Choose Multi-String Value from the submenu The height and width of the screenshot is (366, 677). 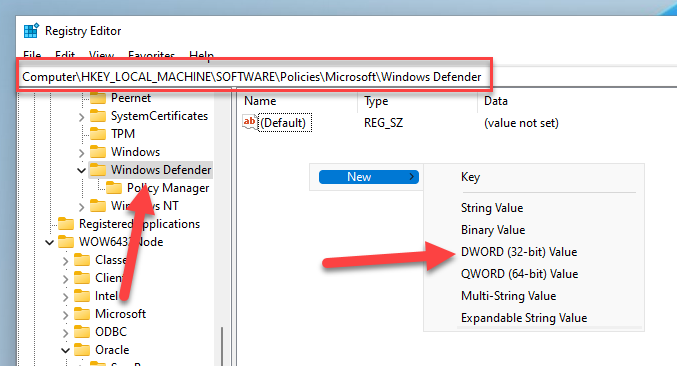pyautogui.click(x=509, y=296)
